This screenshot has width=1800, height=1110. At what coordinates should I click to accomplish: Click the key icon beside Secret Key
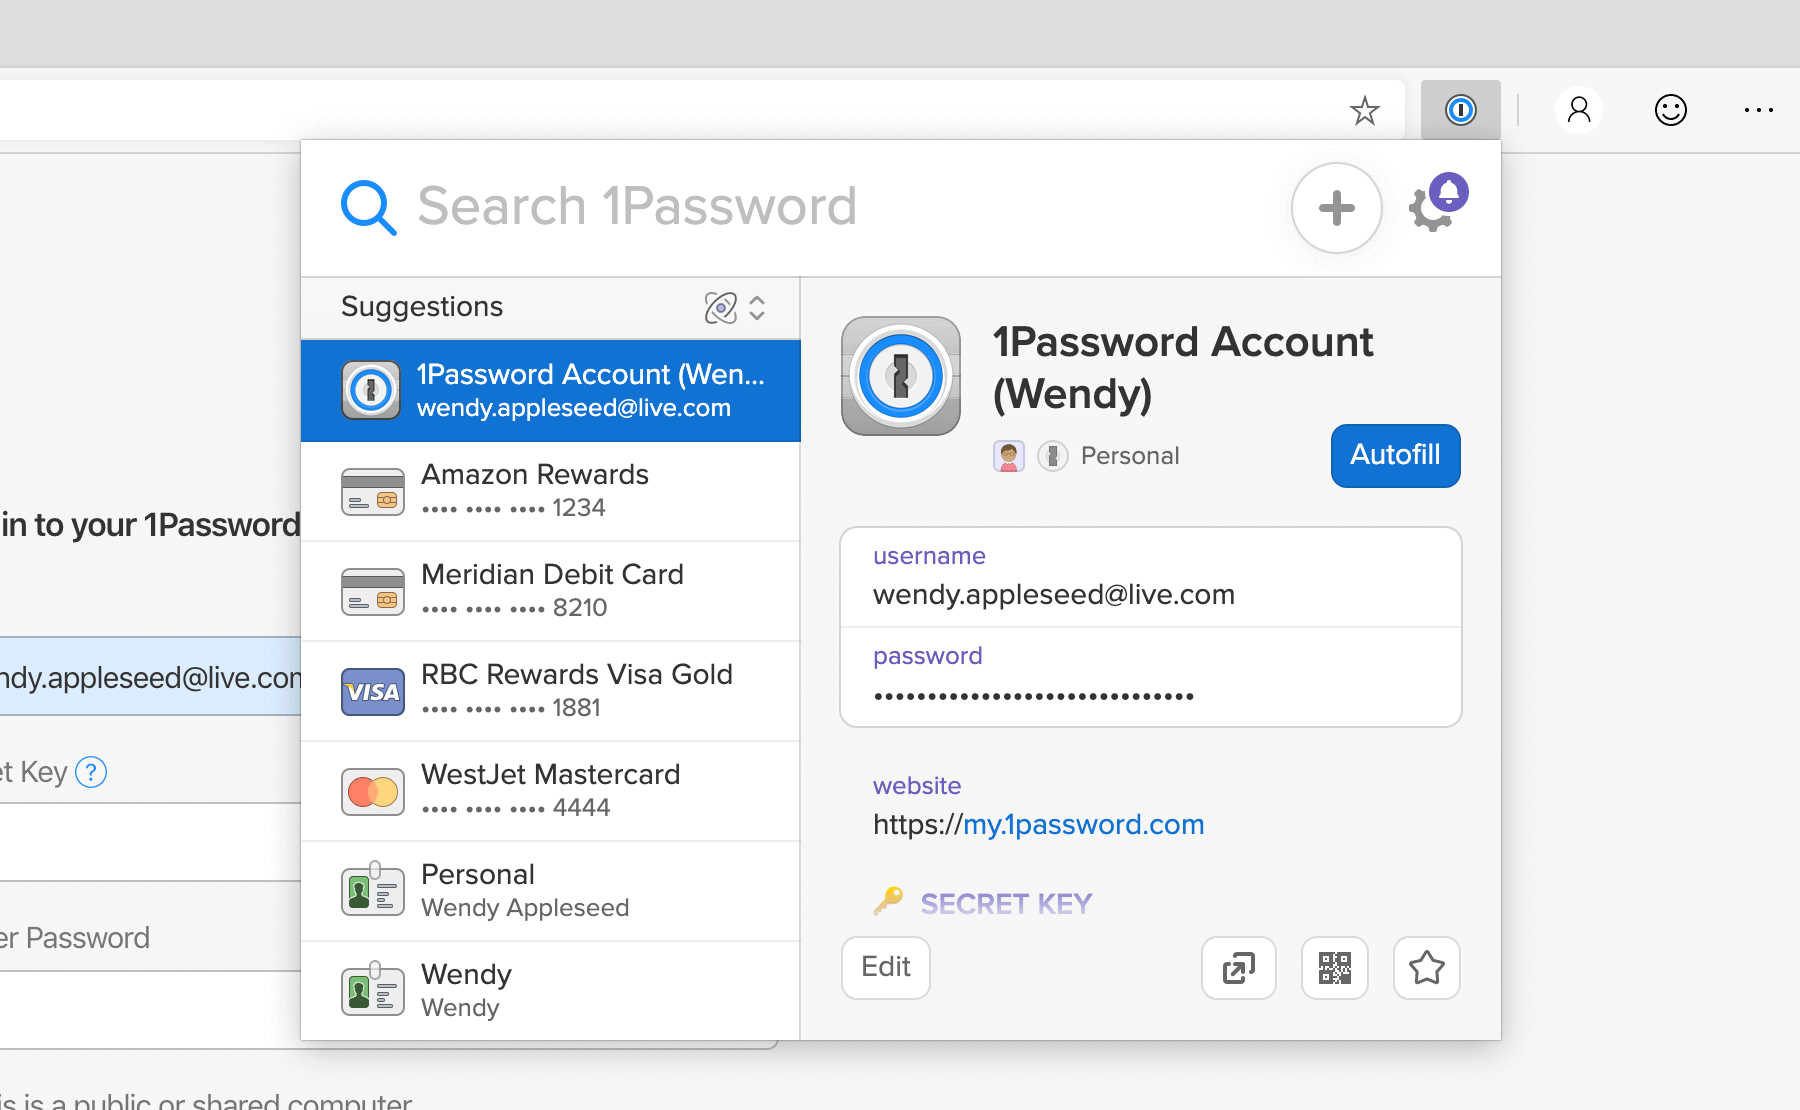coord(889,901)
